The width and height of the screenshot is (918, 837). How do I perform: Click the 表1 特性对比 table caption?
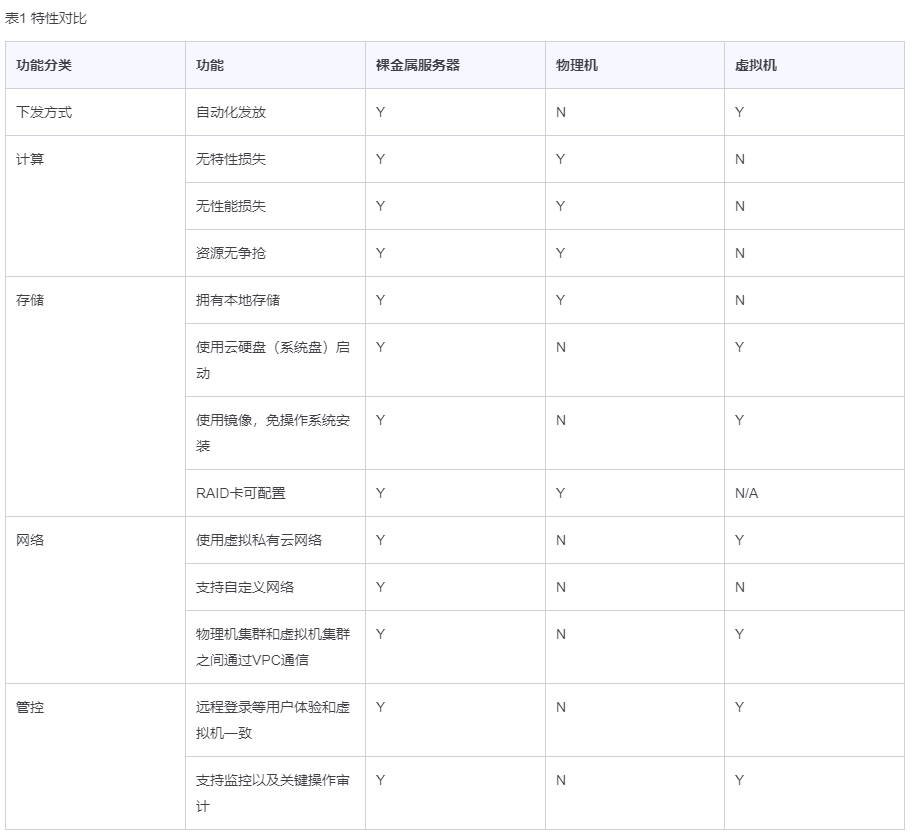pyautogui.click(x=46, y=19)
